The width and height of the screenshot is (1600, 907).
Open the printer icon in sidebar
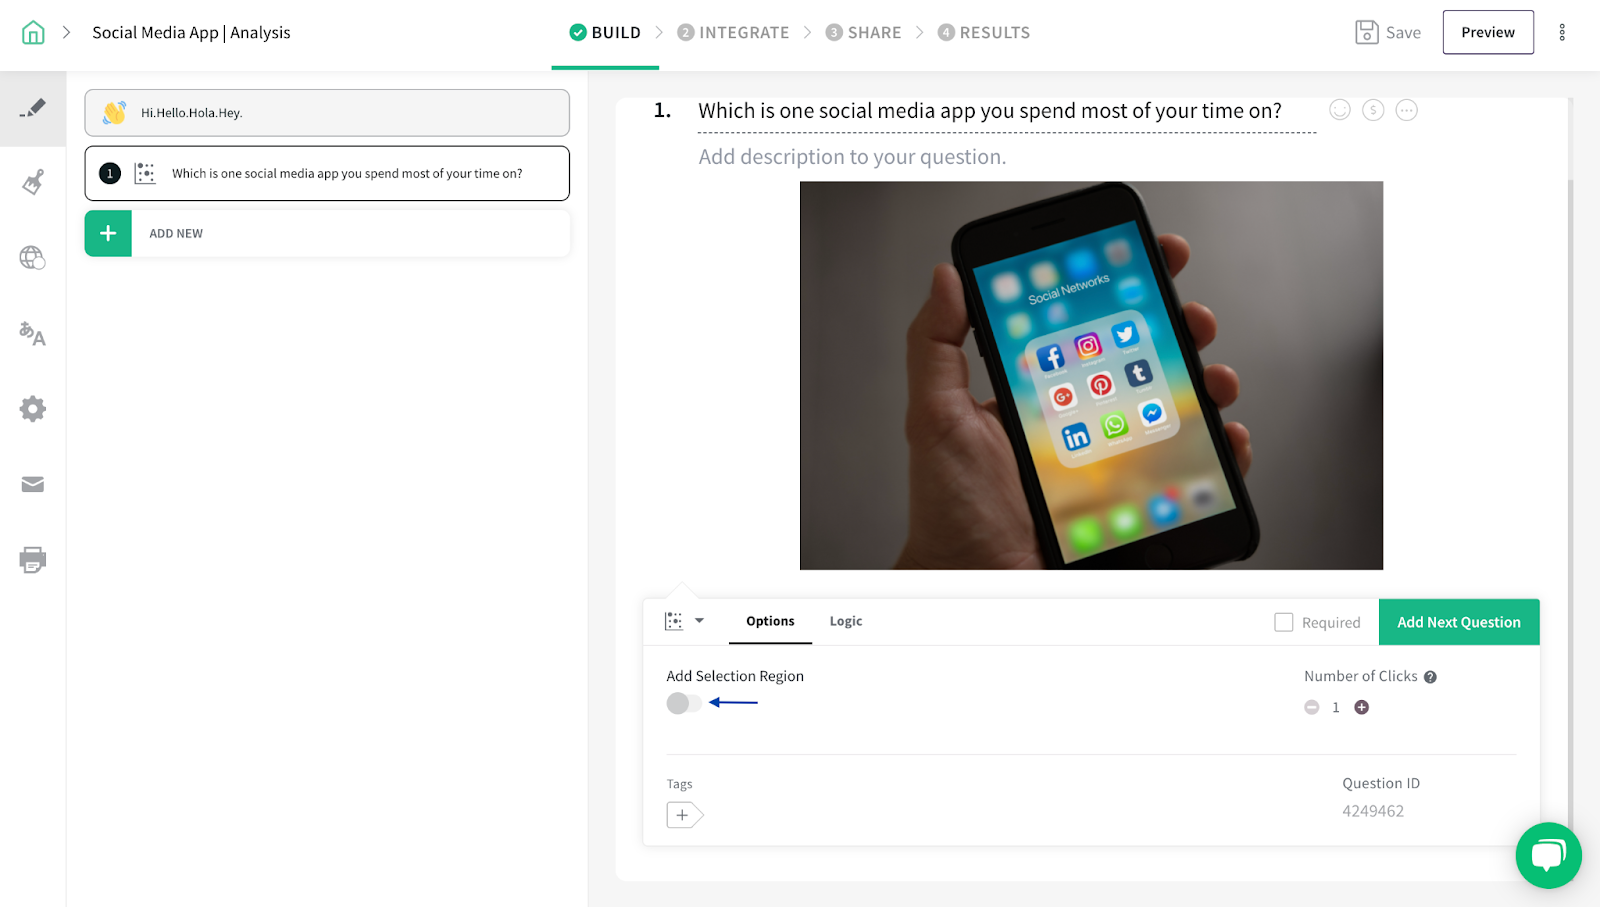(33, 560)
